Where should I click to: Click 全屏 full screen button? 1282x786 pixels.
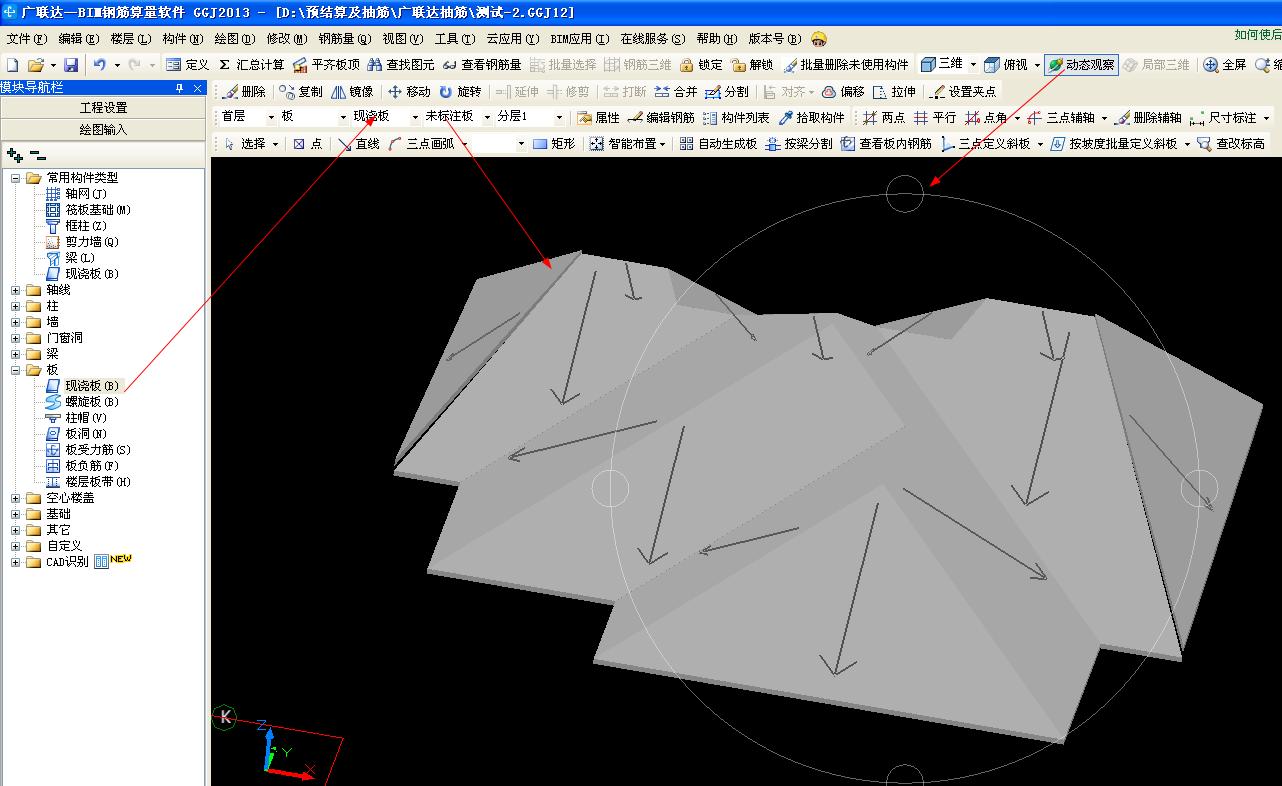pyautogui.click(x=1225, y=64)
